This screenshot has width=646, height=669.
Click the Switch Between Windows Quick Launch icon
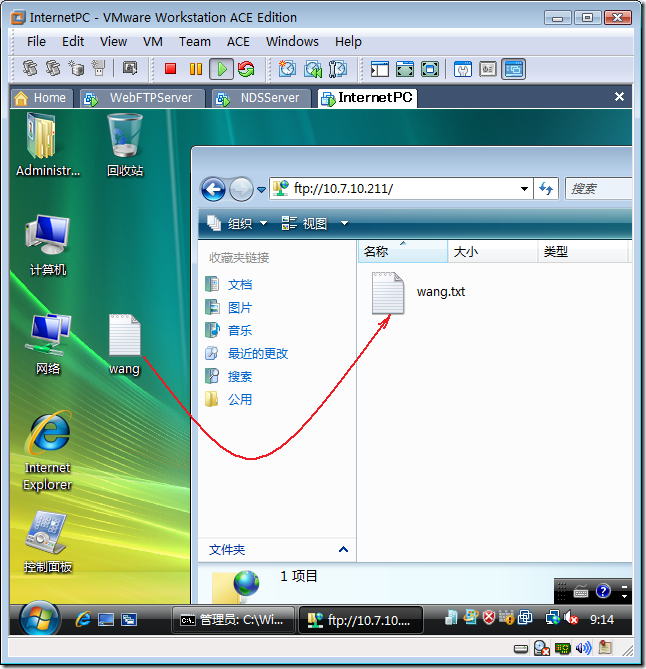(x=128, y=620)
